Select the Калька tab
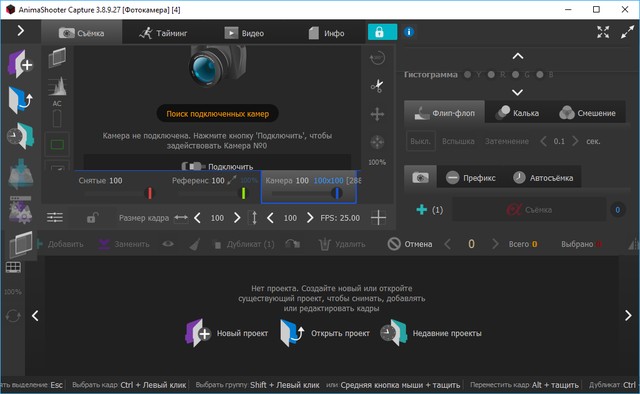This screenshot has width=640, height=394. pos(517,113)
